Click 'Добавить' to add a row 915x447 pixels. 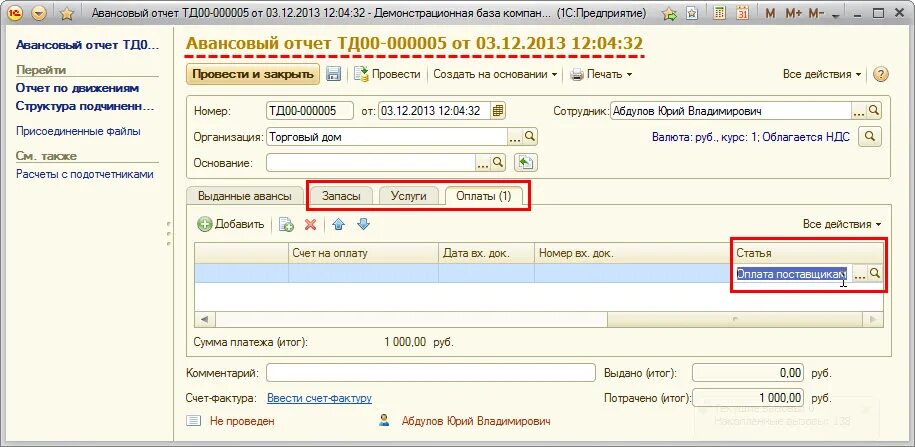(231, 224)
